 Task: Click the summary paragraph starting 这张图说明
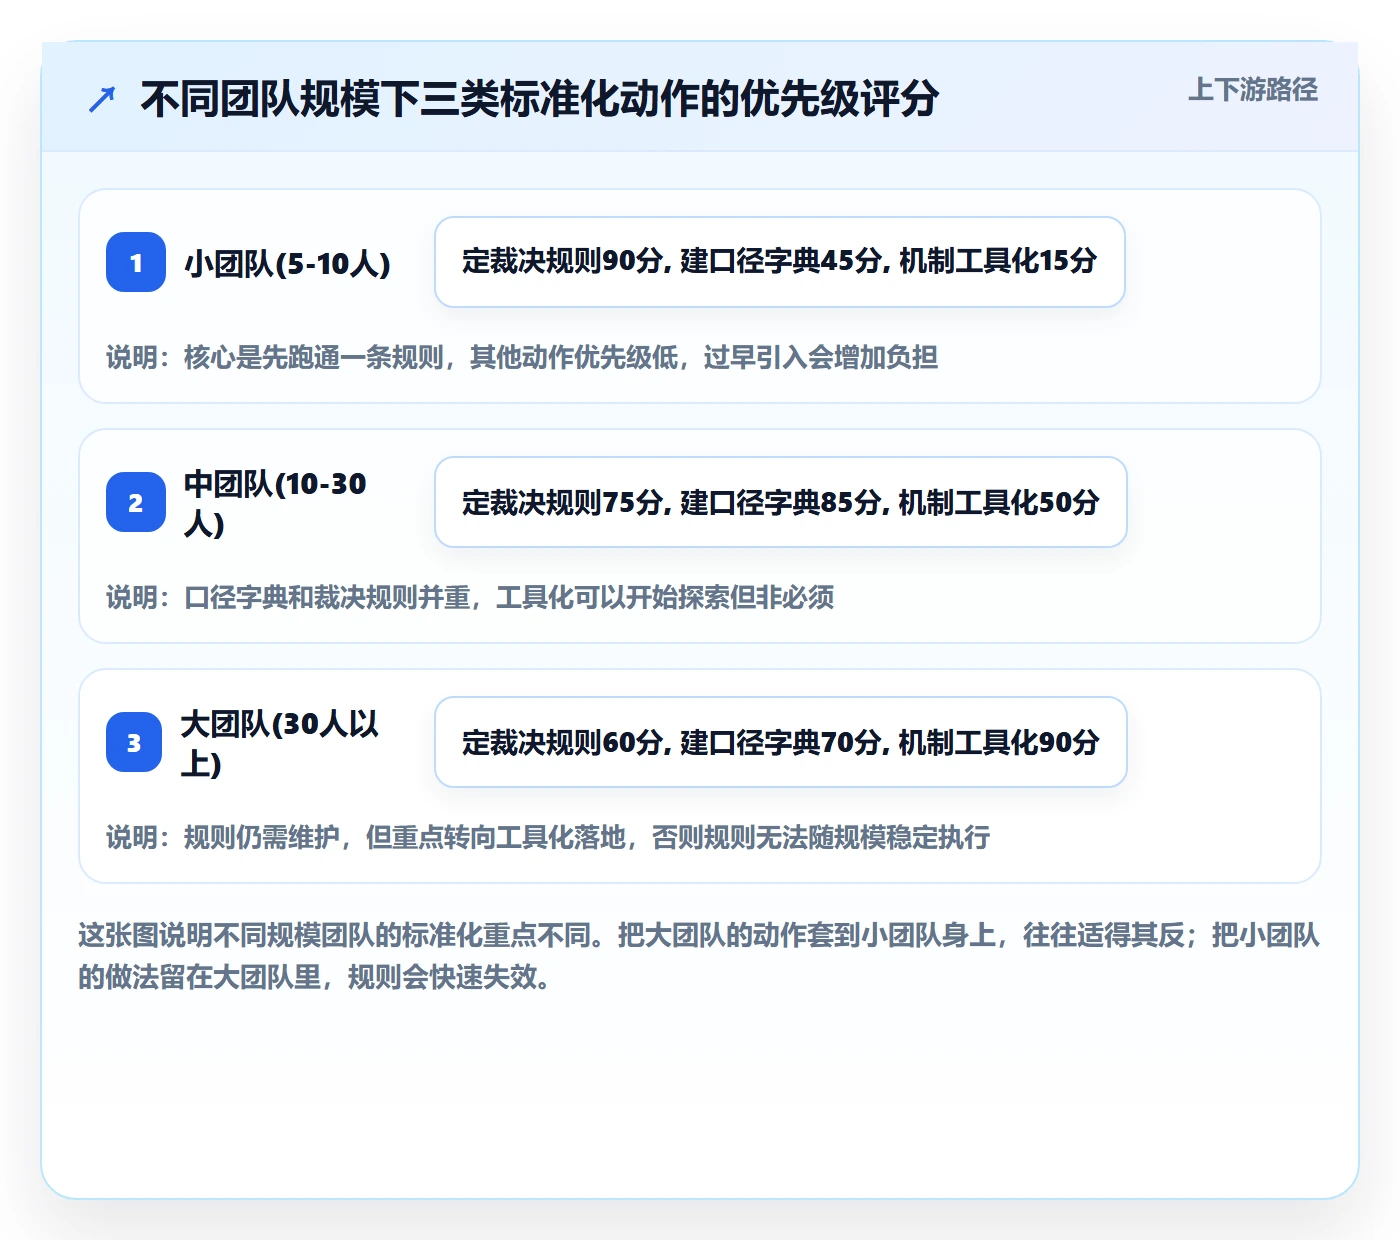[699, 956]
